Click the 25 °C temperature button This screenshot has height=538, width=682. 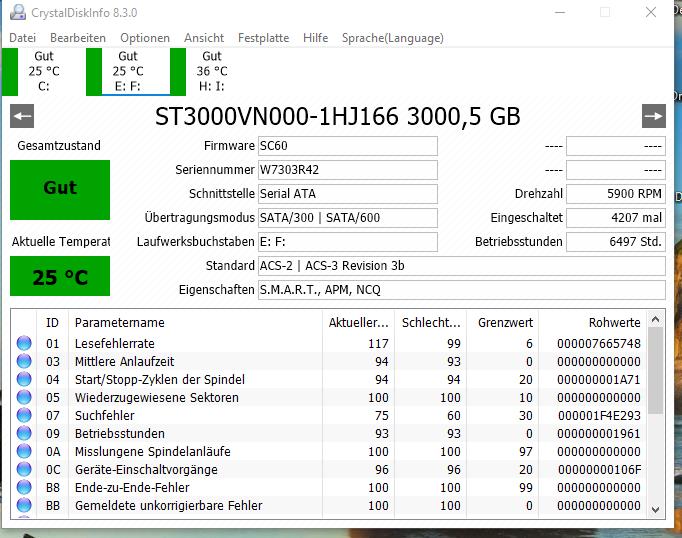click(60, 276)
